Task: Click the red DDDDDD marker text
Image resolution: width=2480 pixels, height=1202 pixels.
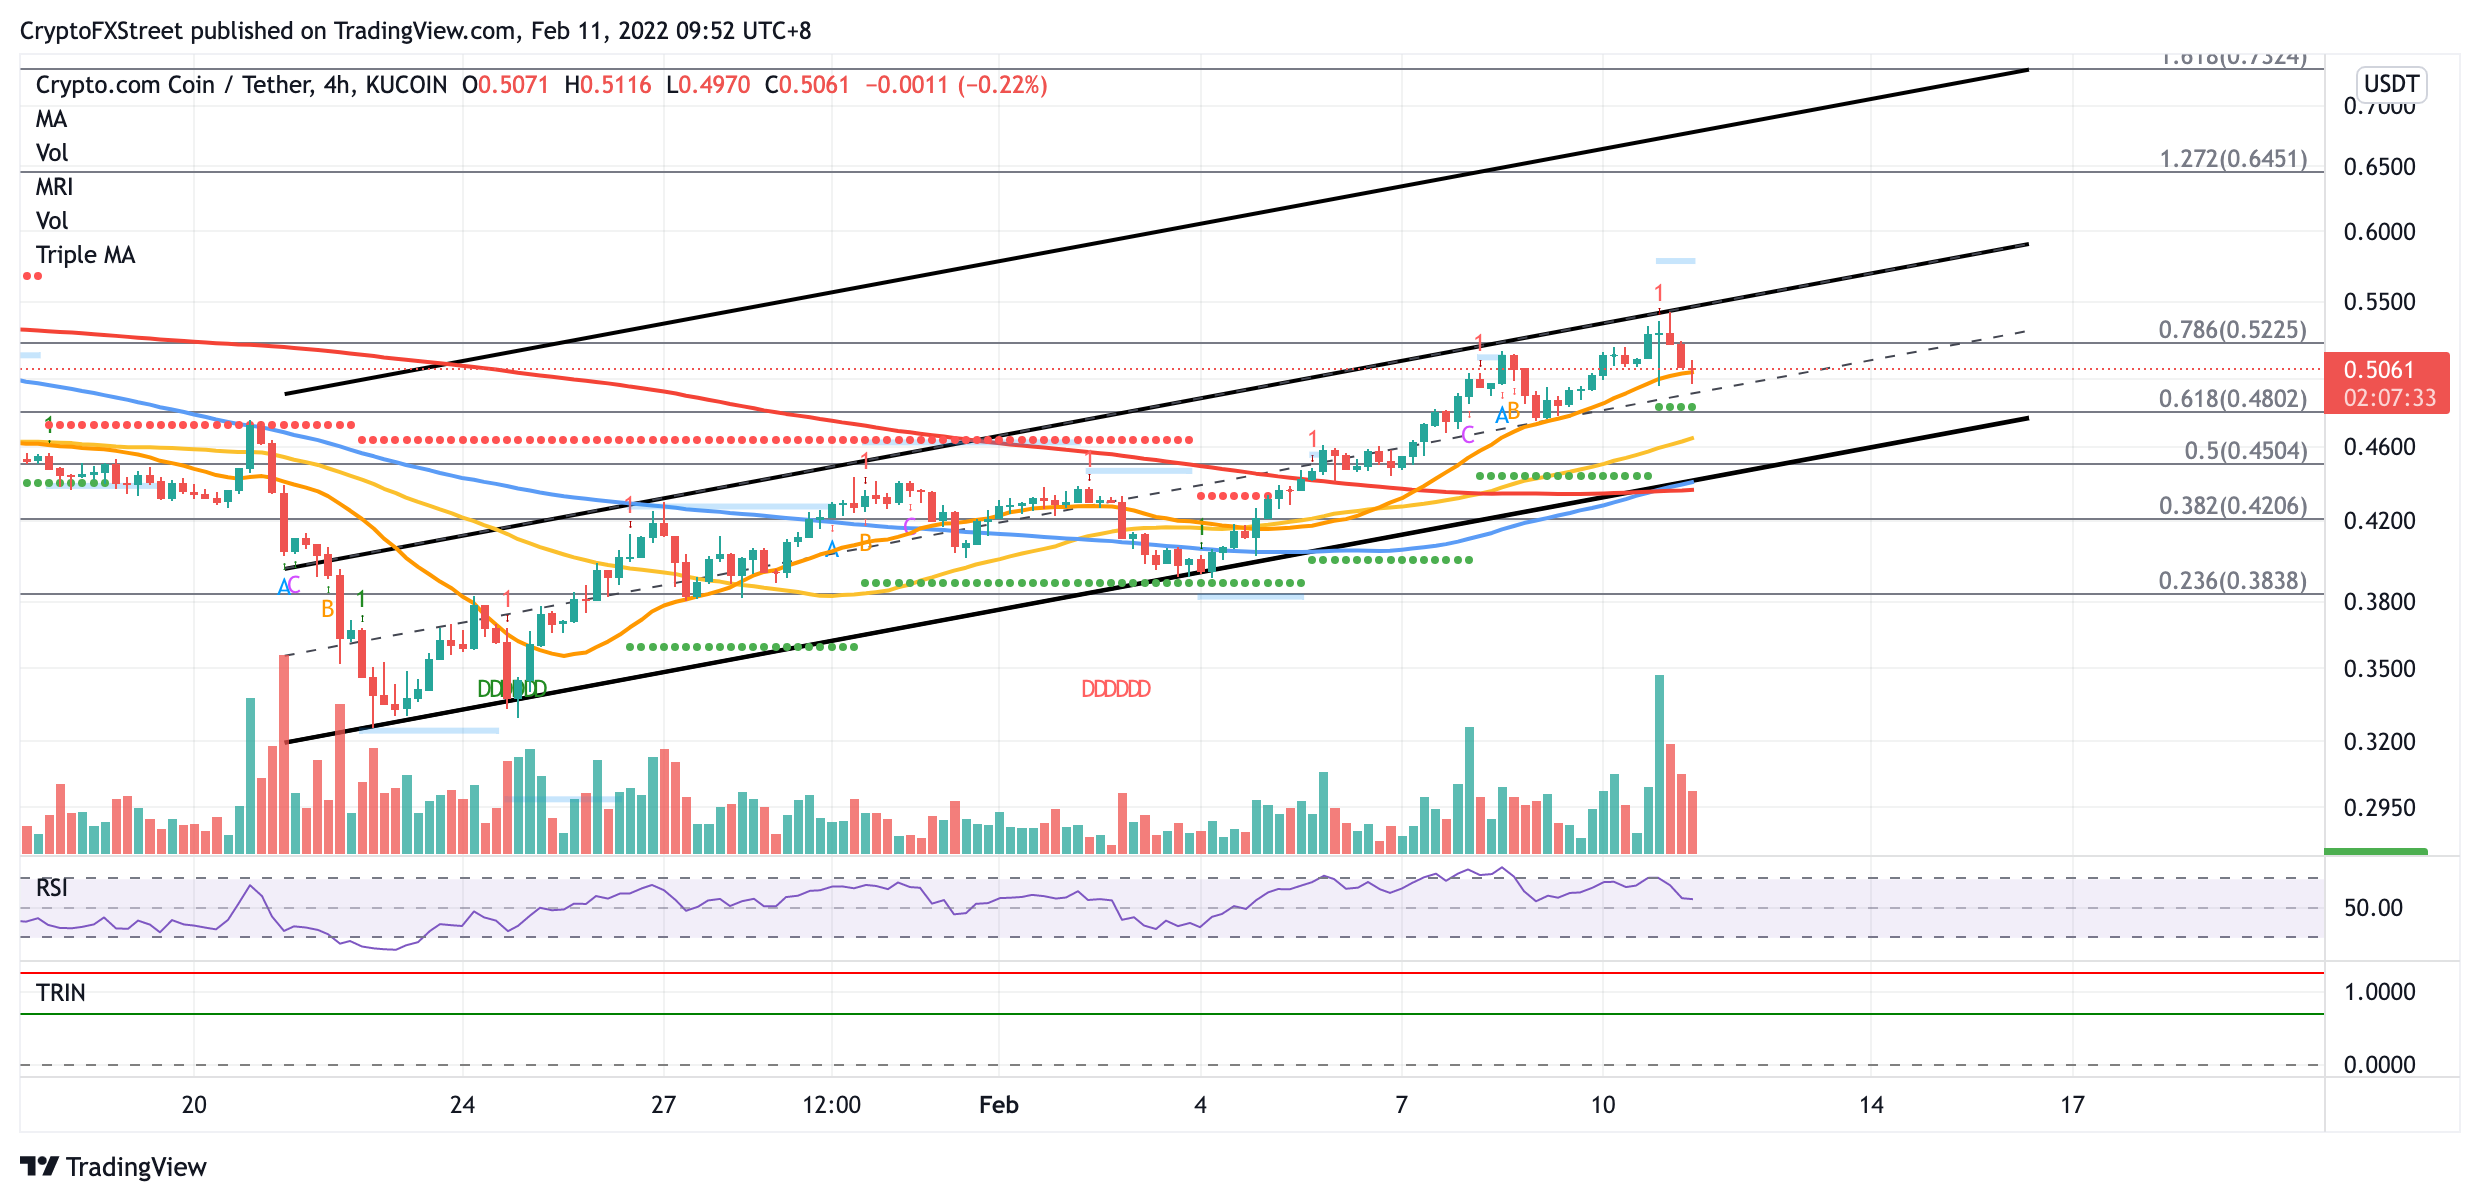Action: coord(1116,689)
